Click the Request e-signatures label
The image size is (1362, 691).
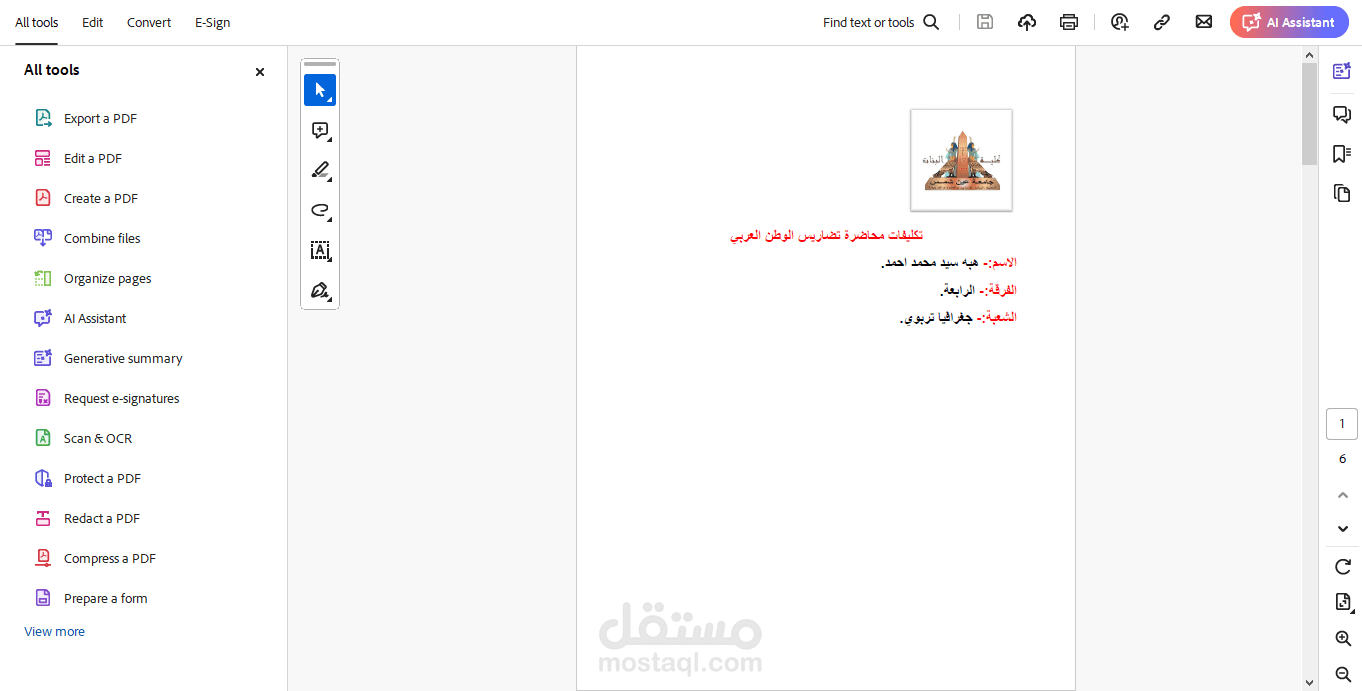pyautogui.click(x=122, y=398)
